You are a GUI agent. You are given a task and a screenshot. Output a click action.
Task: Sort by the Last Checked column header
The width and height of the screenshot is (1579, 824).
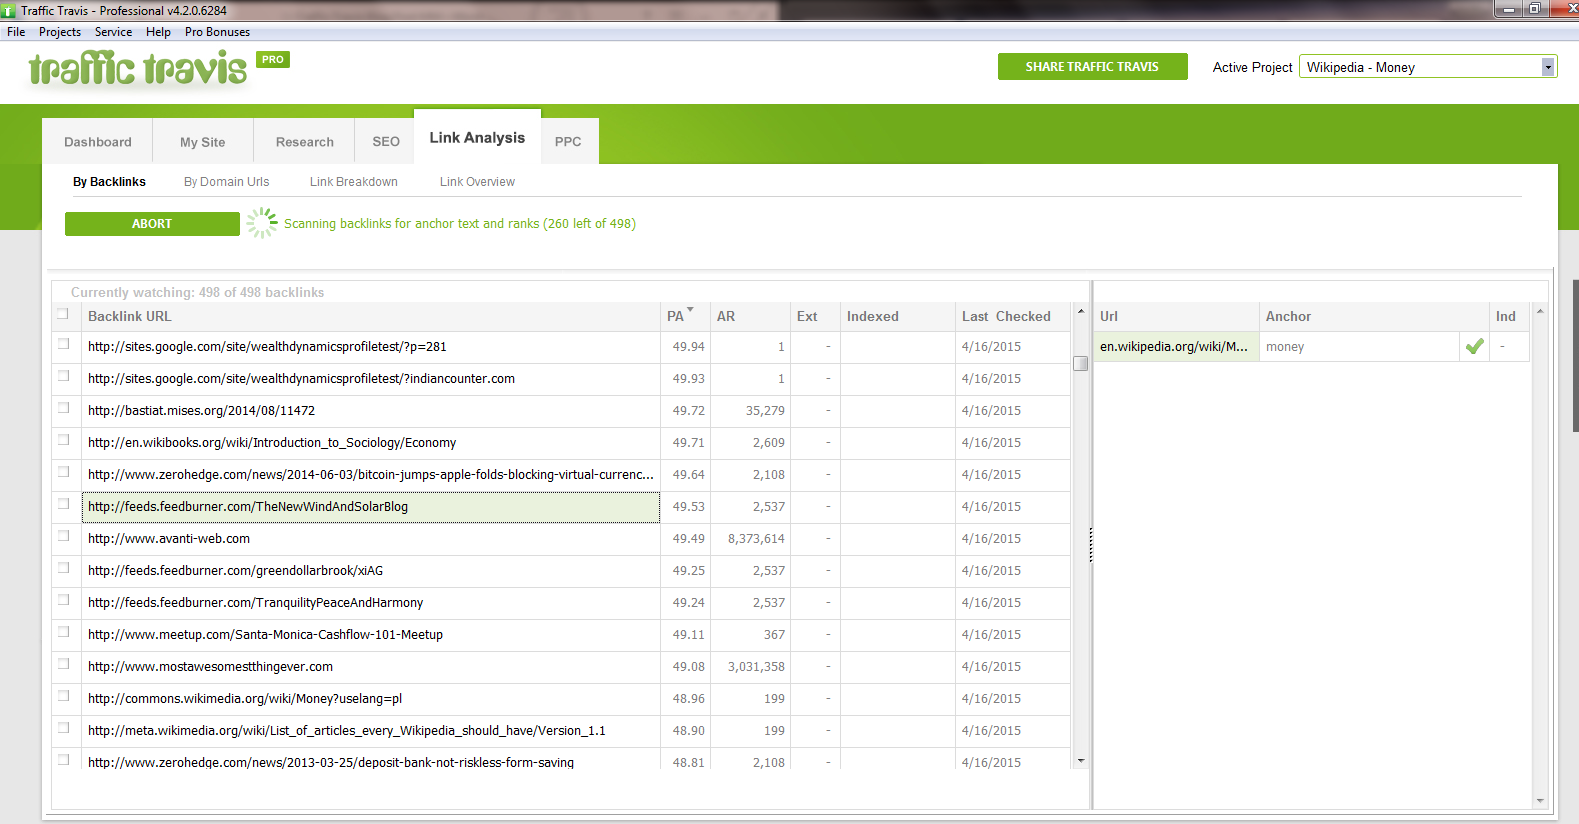[1012, 316]
